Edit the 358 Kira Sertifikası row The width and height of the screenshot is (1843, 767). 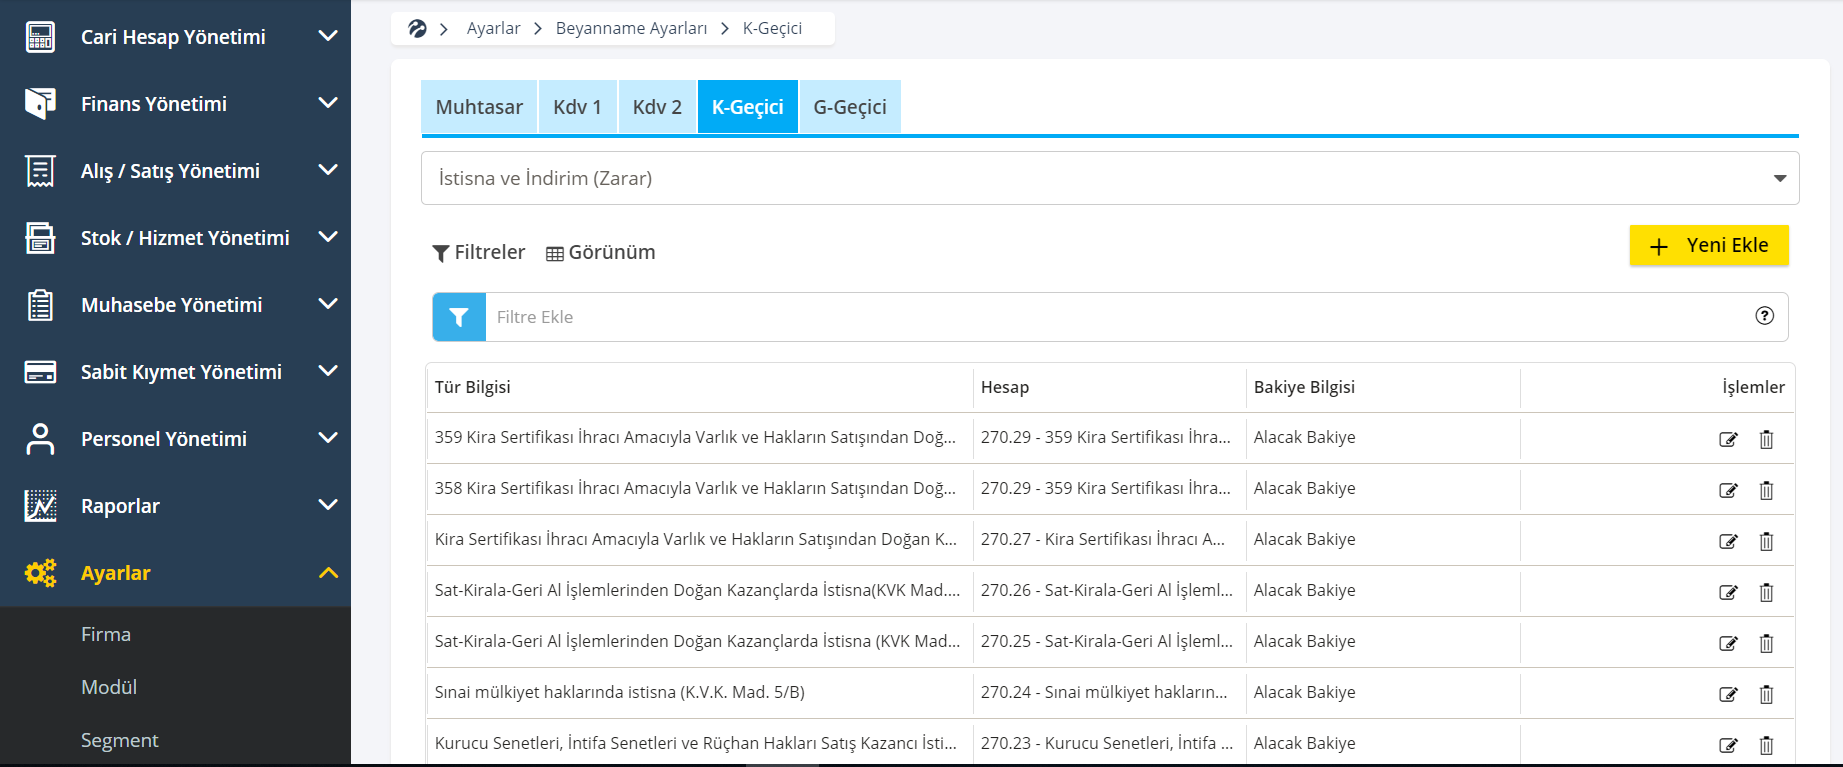(1728, 490)
